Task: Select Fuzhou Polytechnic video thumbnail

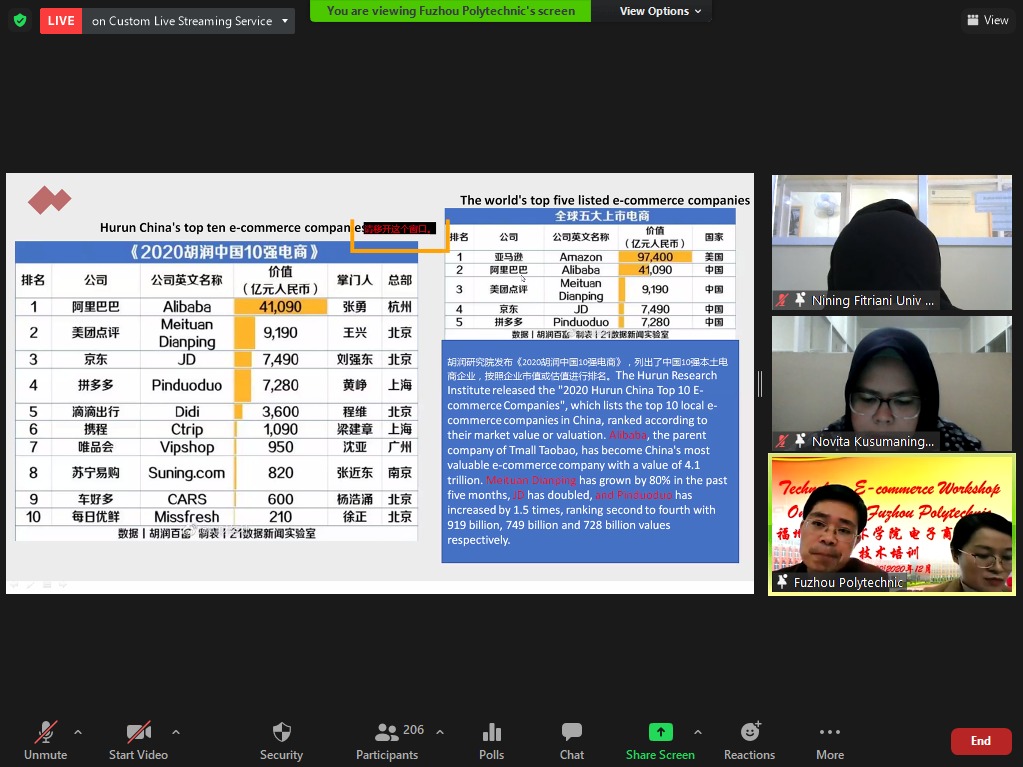Action: (x=892, y=525)
